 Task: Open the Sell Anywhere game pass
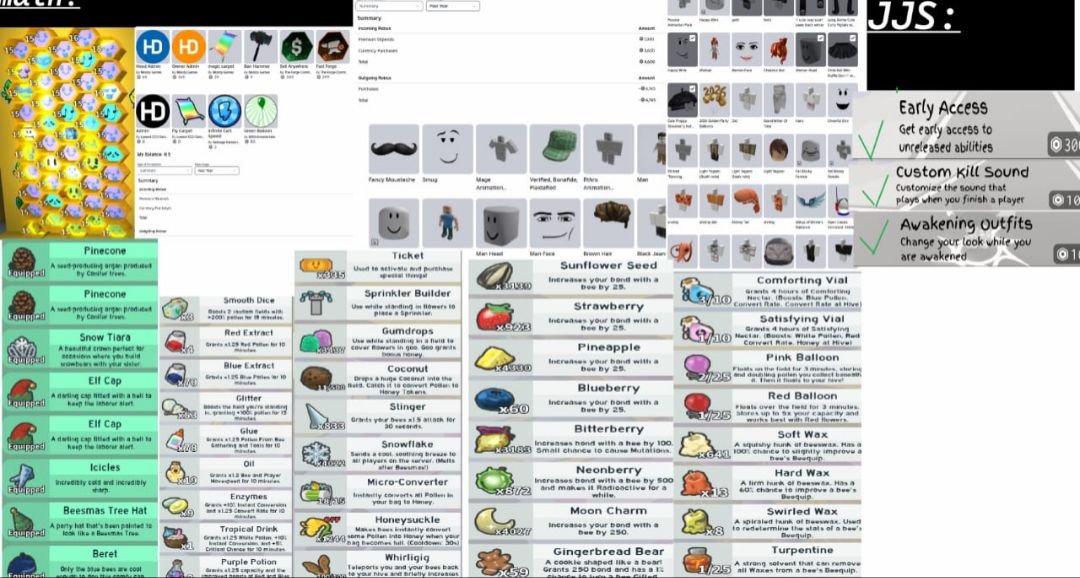click(297, 47)
